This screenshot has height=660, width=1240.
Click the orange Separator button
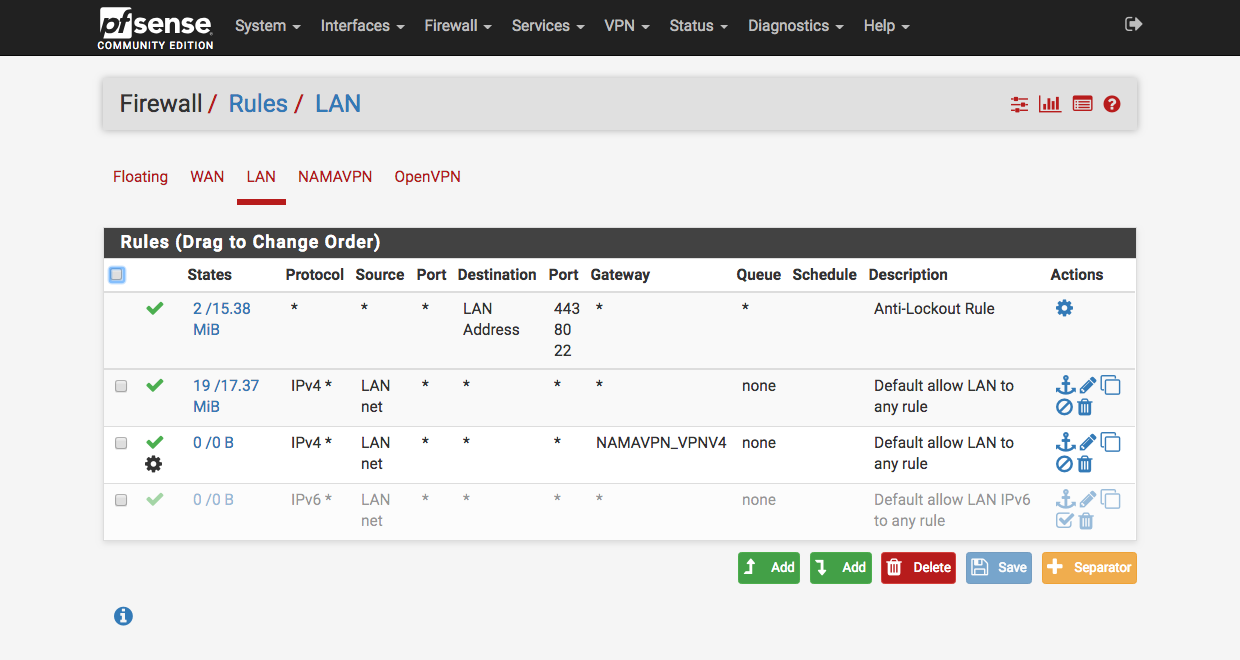[1089, 568]
